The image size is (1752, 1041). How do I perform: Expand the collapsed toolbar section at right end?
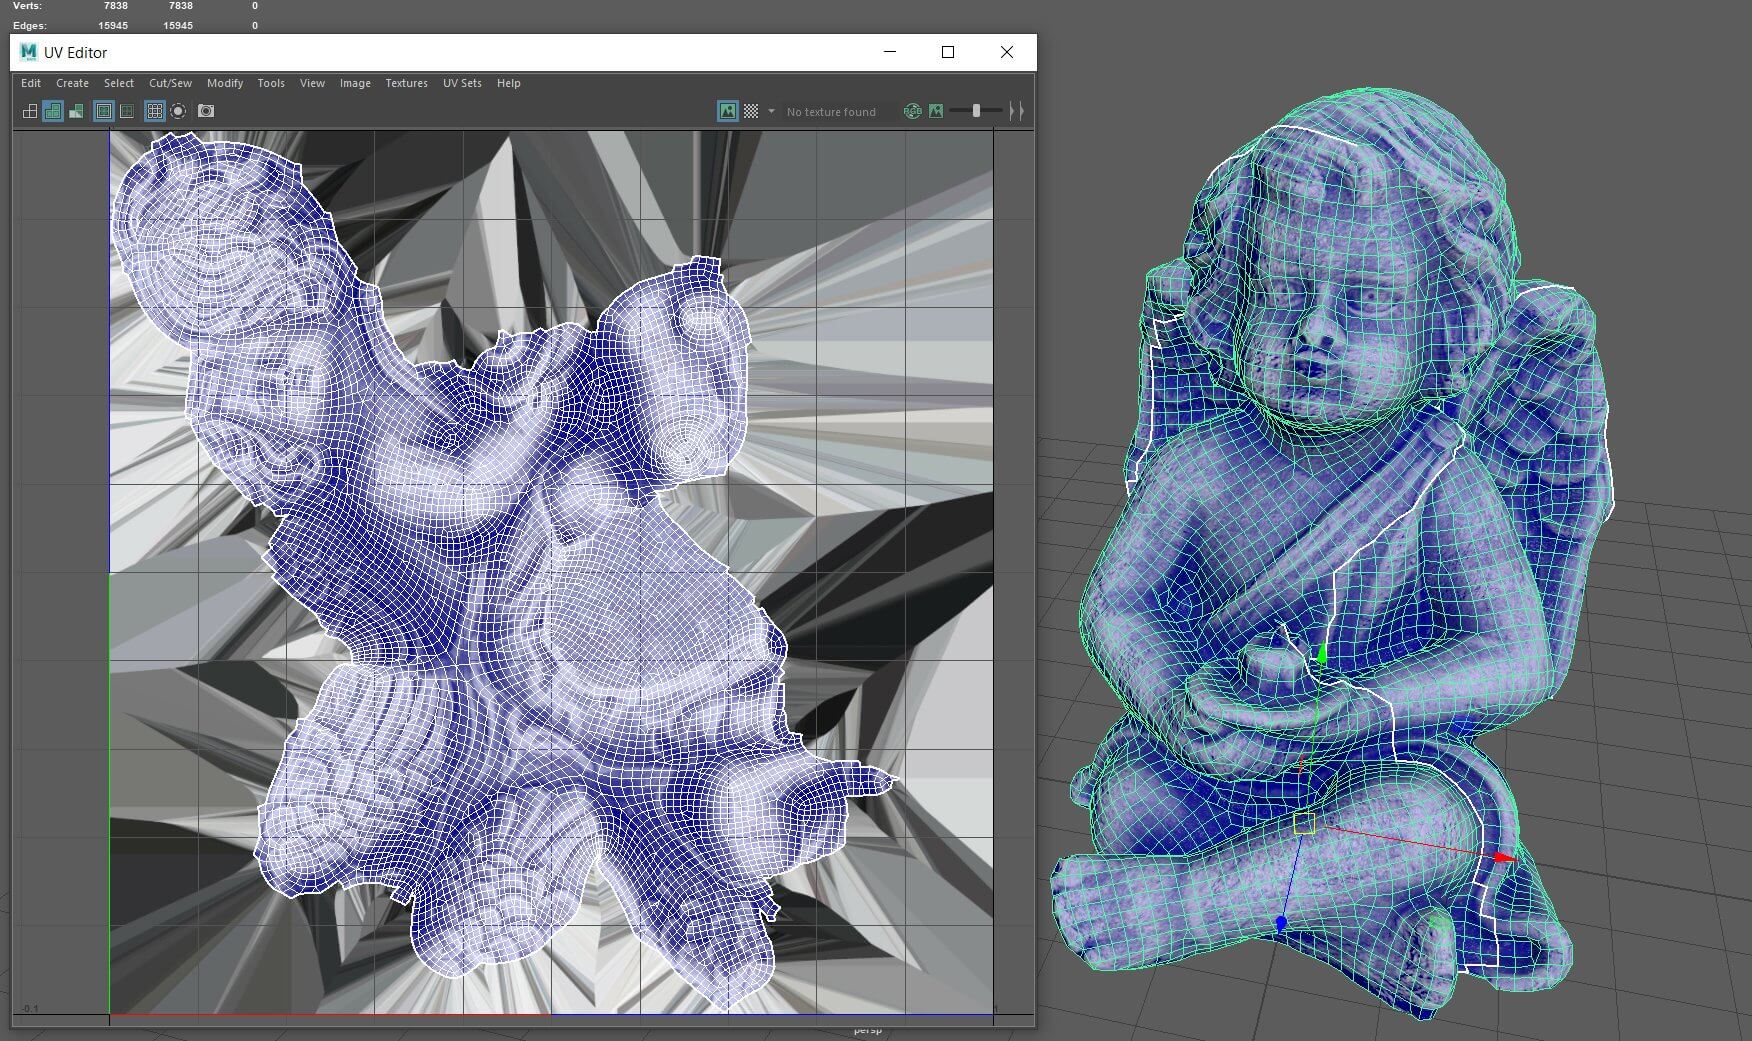[1016, 111]
